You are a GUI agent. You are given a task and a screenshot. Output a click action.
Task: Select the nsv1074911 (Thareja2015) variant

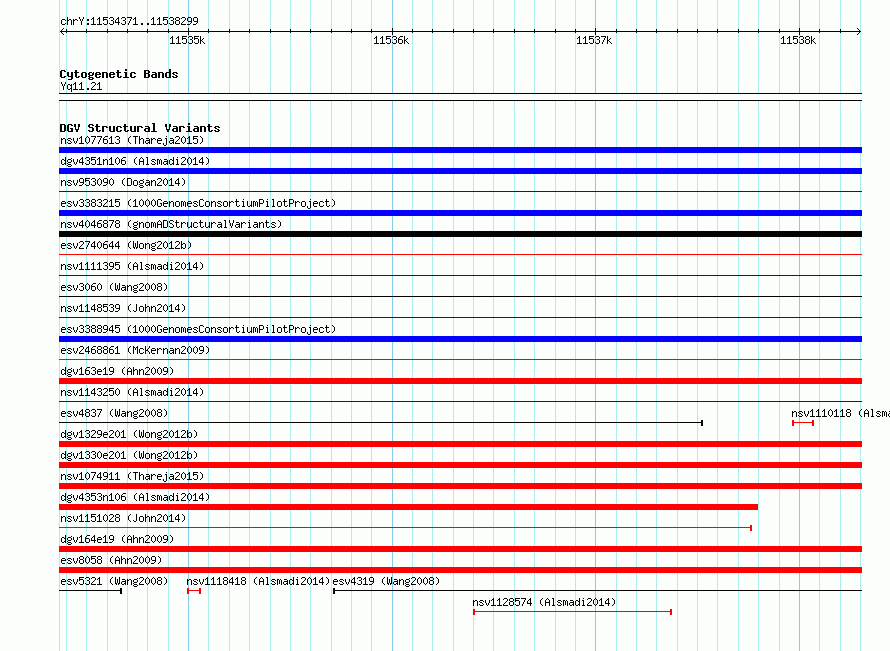pyautogui.click(x=132, y=476)
